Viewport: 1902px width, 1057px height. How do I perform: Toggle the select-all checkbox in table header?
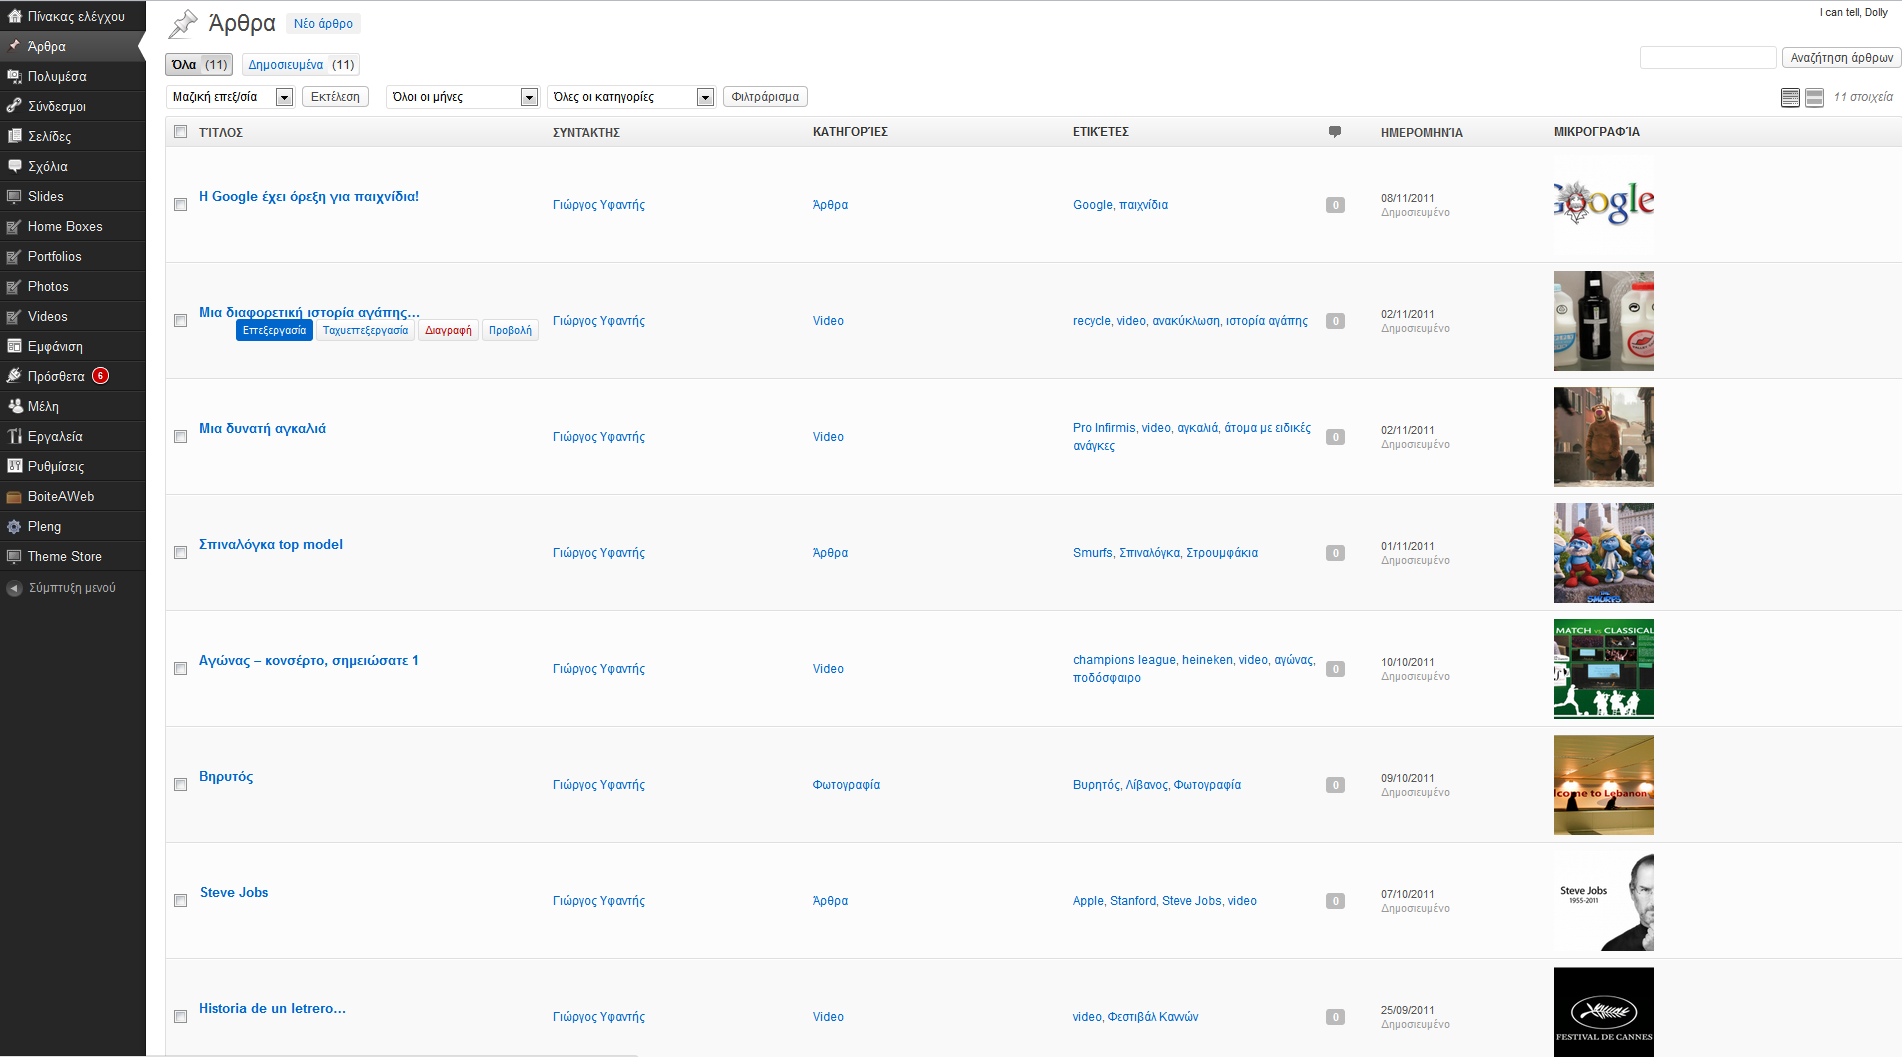tap(181, 132)
